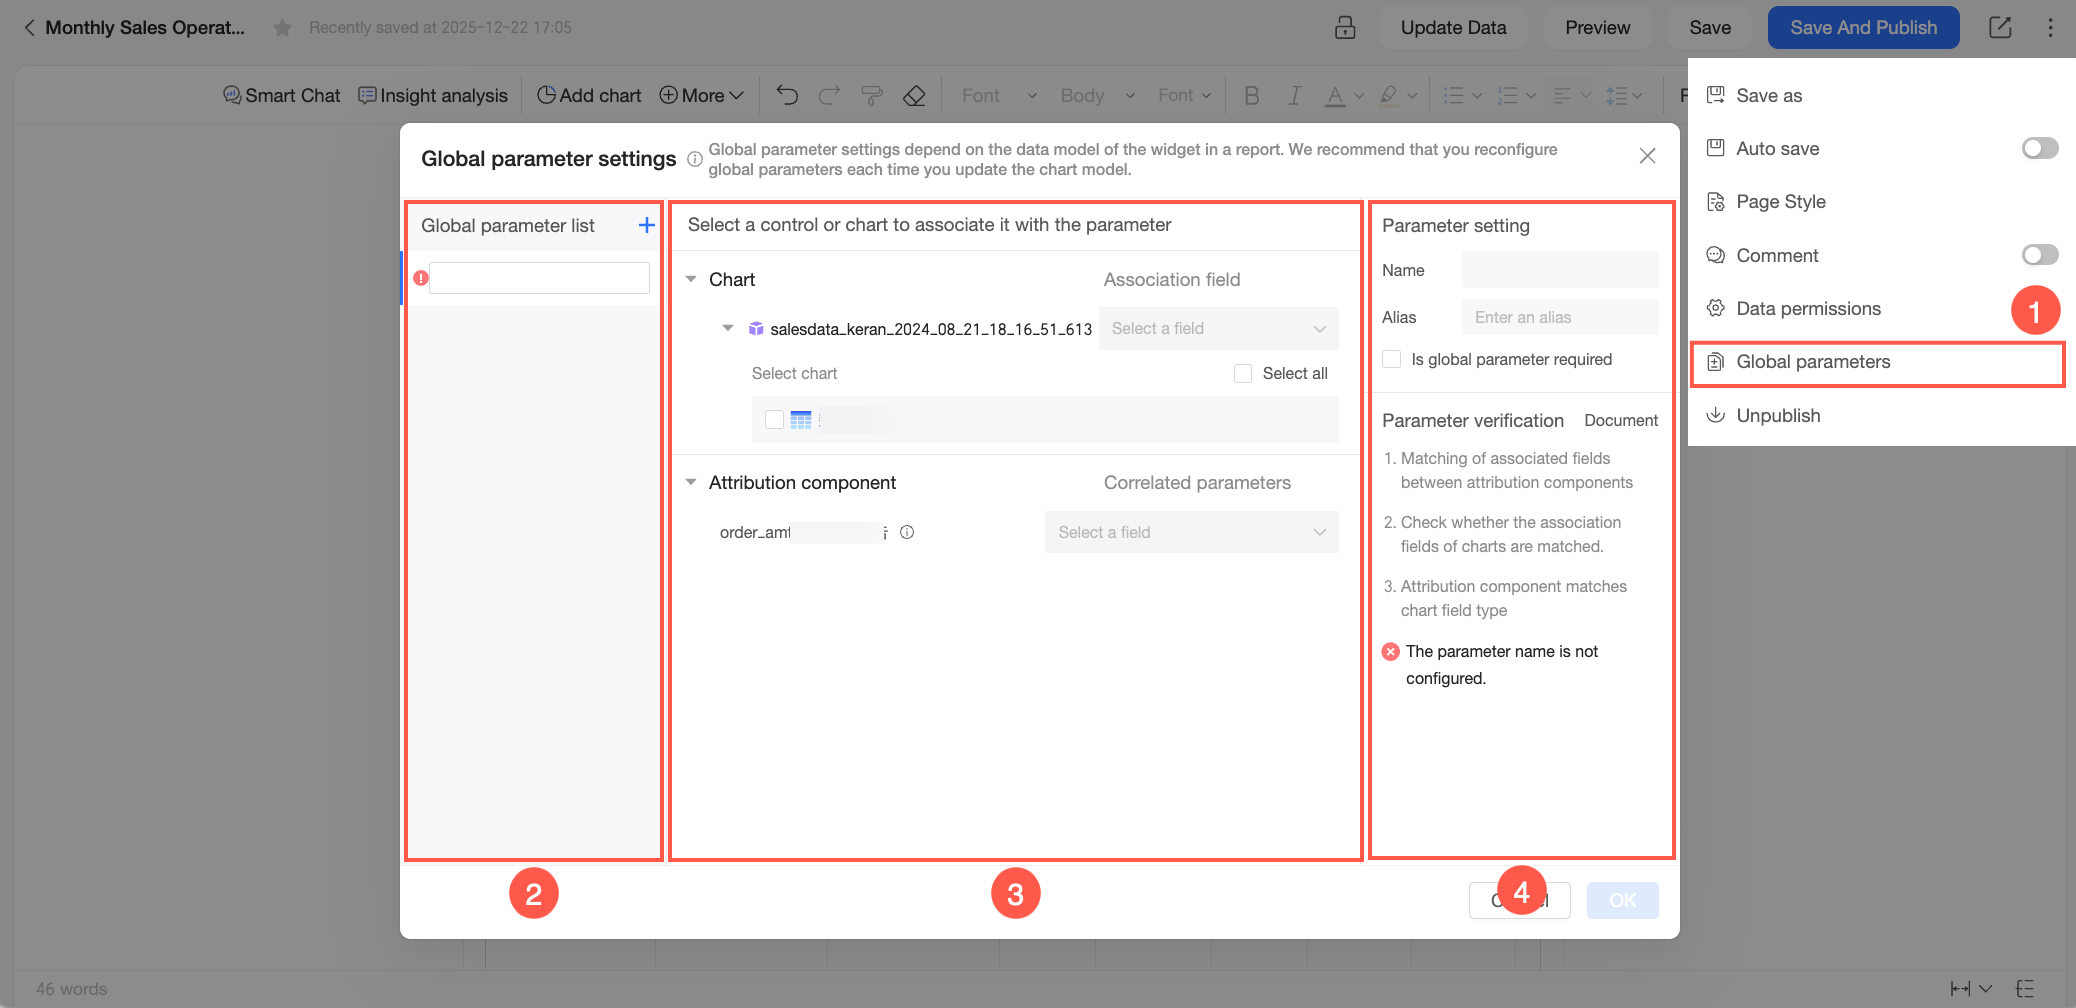This screenshot has width=2076, height=1008.
Task: Click the Preview button
Action: [x=1597, y=28]
